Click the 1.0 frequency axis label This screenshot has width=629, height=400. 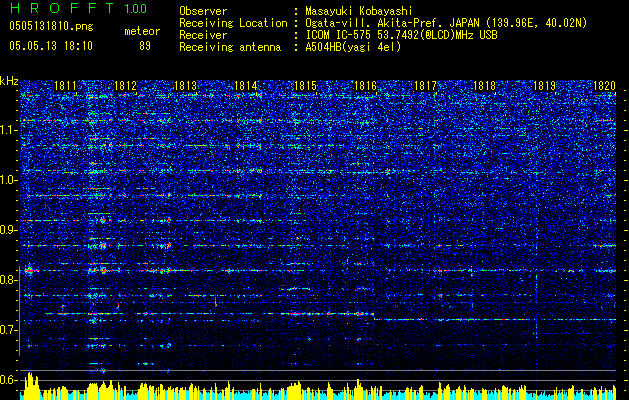[x=8, y=180]
